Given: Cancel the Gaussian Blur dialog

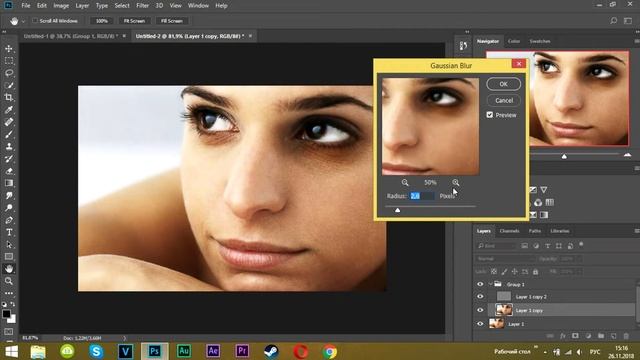Looking at the screenshot, I should tap(504, 100).
